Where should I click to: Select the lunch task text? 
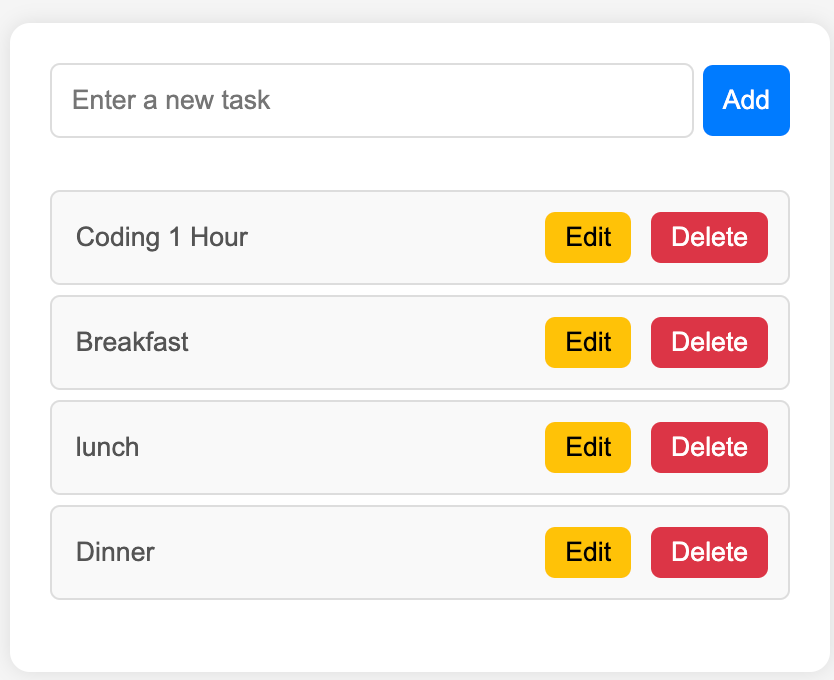point(107,447)
